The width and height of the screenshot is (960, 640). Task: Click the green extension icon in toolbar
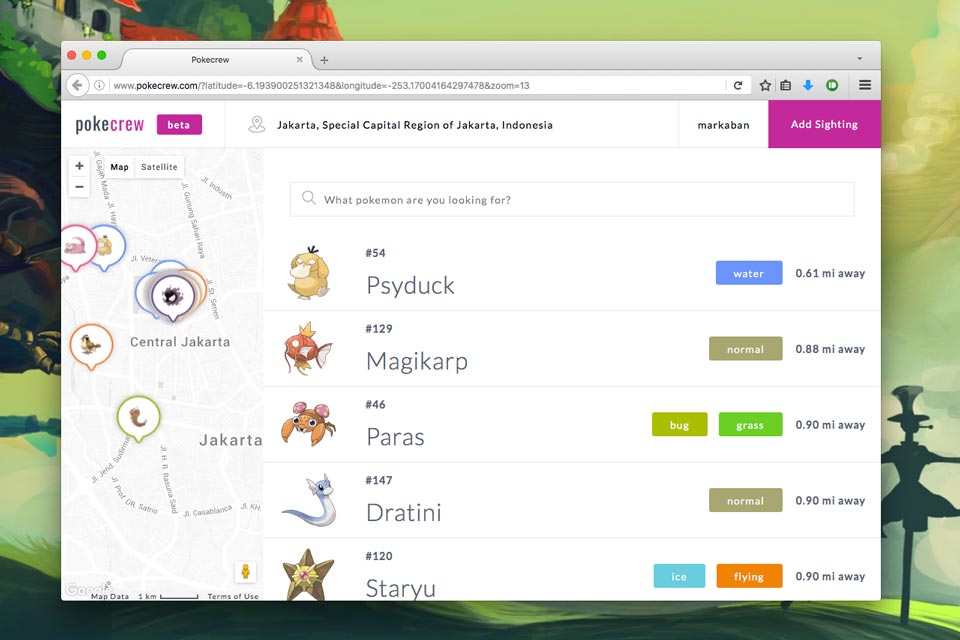tap(831, 85)
